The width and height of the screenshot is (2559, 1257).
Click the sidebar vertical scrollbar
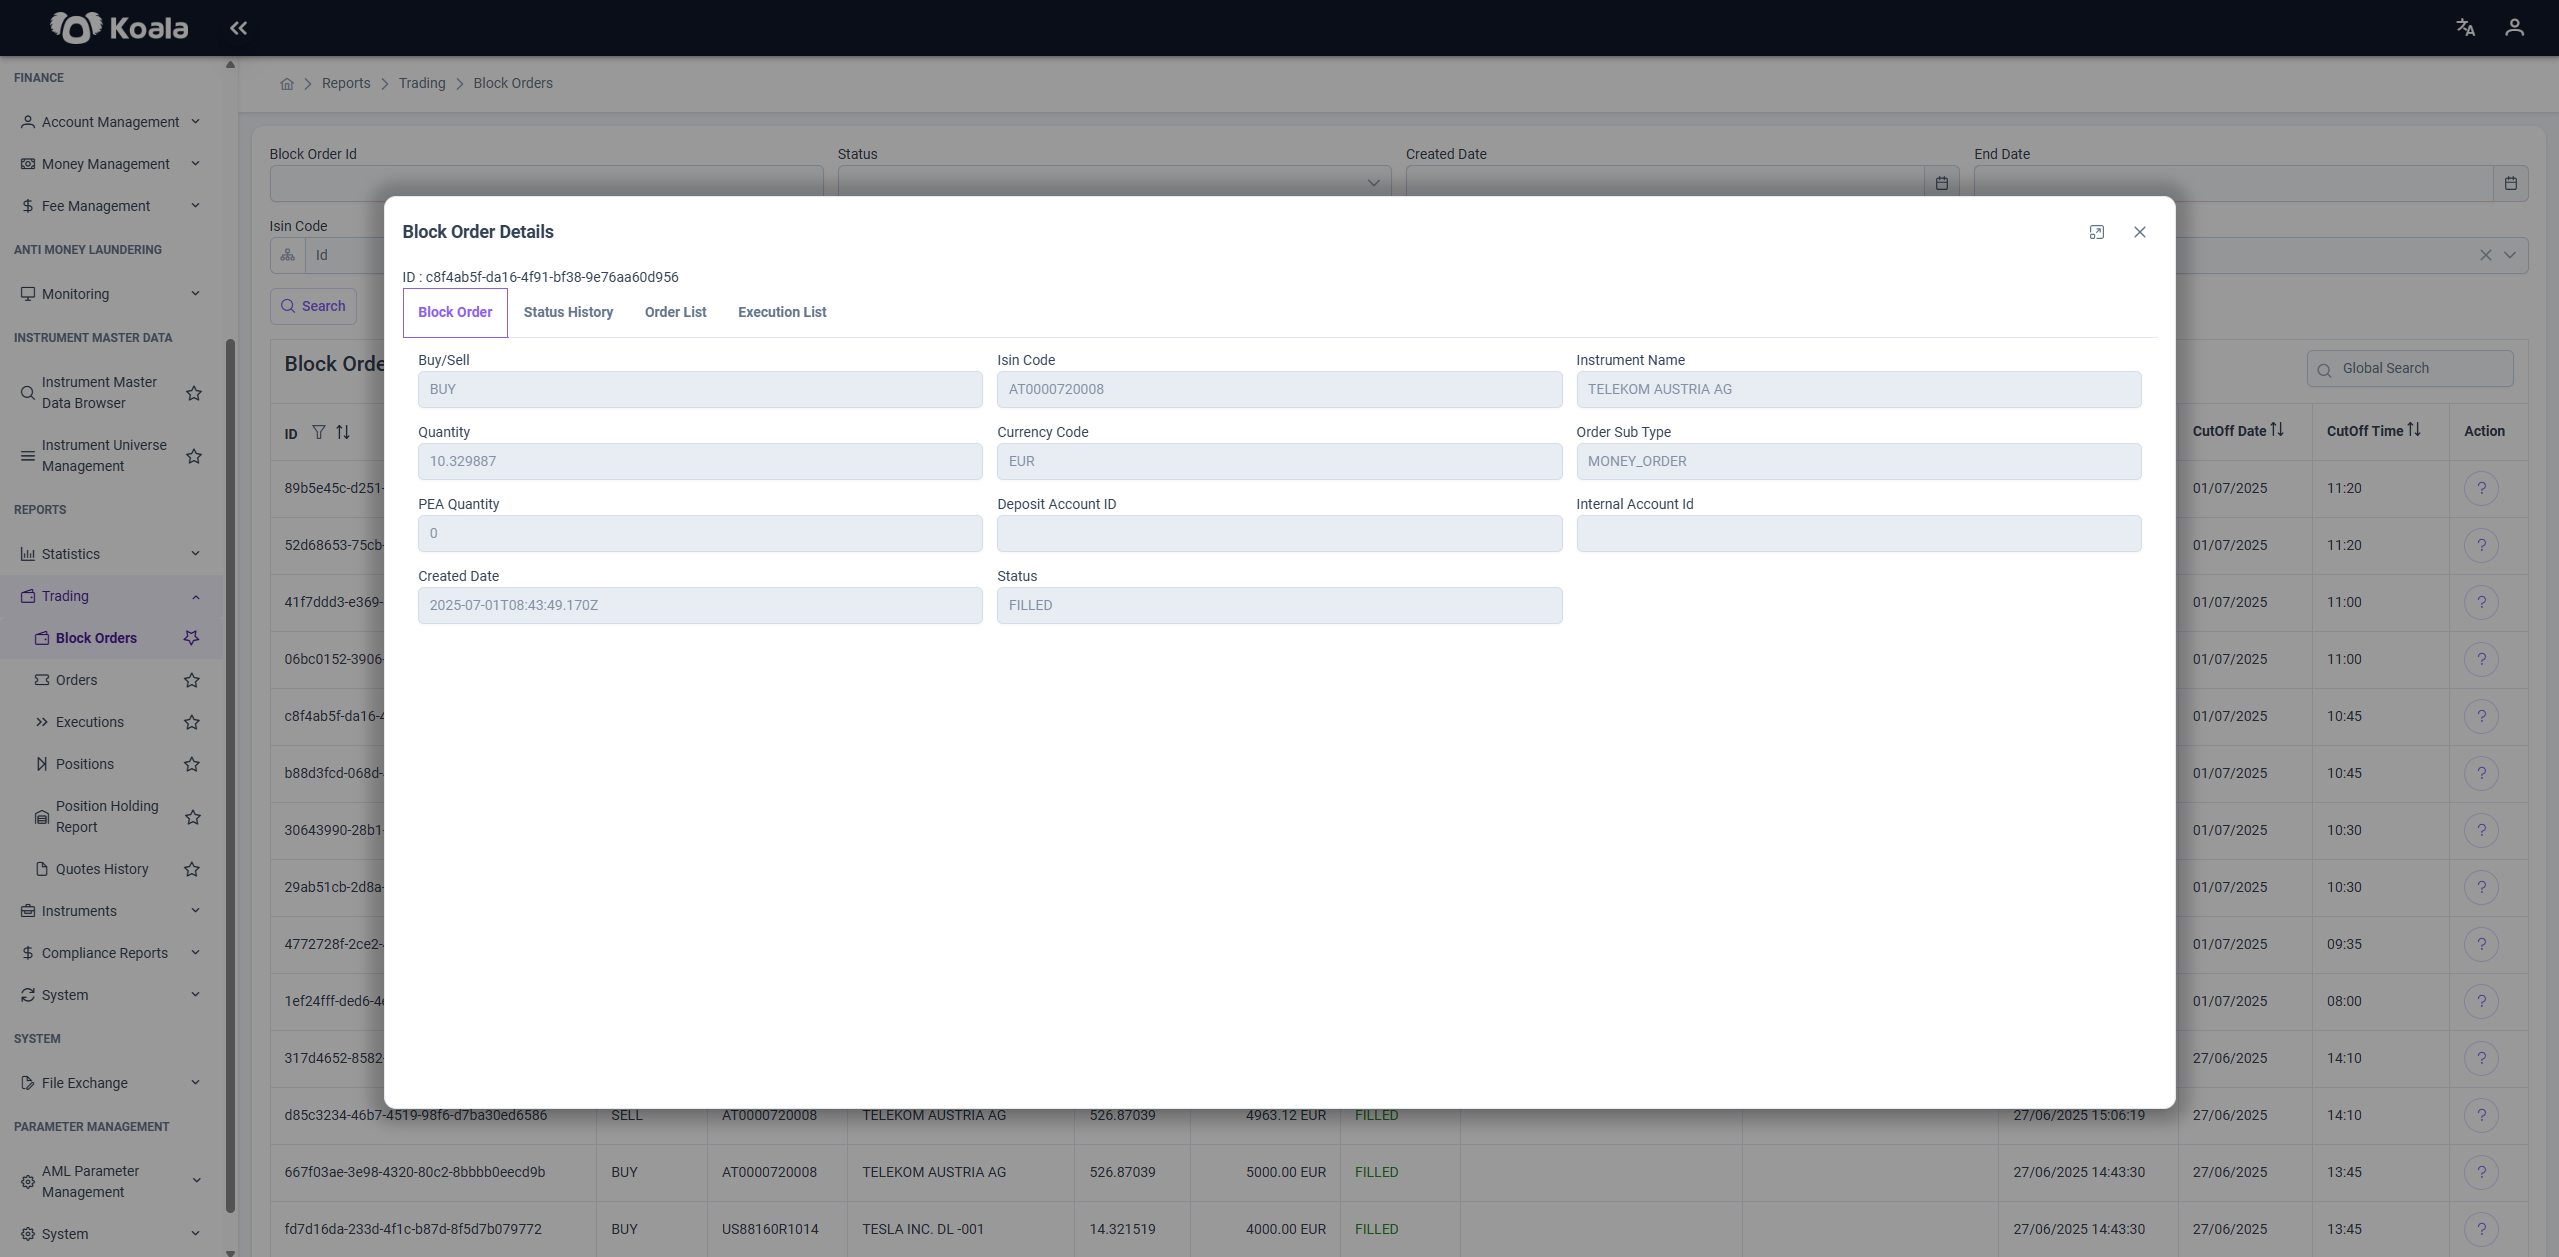click(x=230, y=775)
